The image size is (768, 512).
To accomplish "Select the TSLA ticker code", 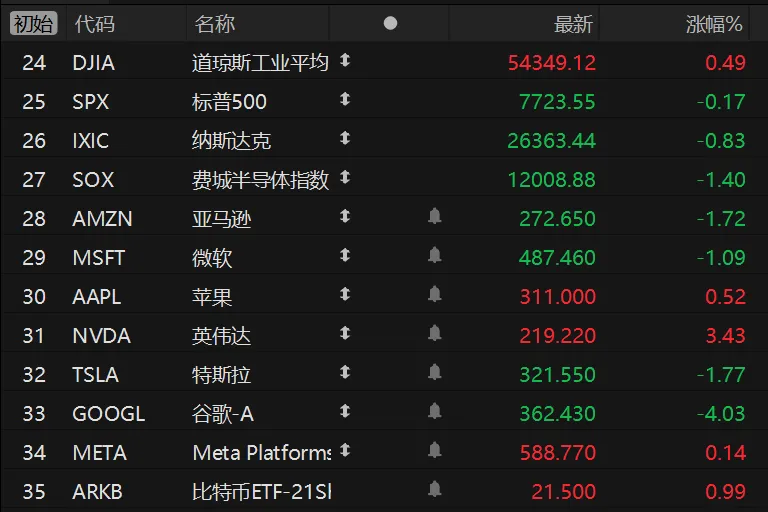I will point(96,375).
